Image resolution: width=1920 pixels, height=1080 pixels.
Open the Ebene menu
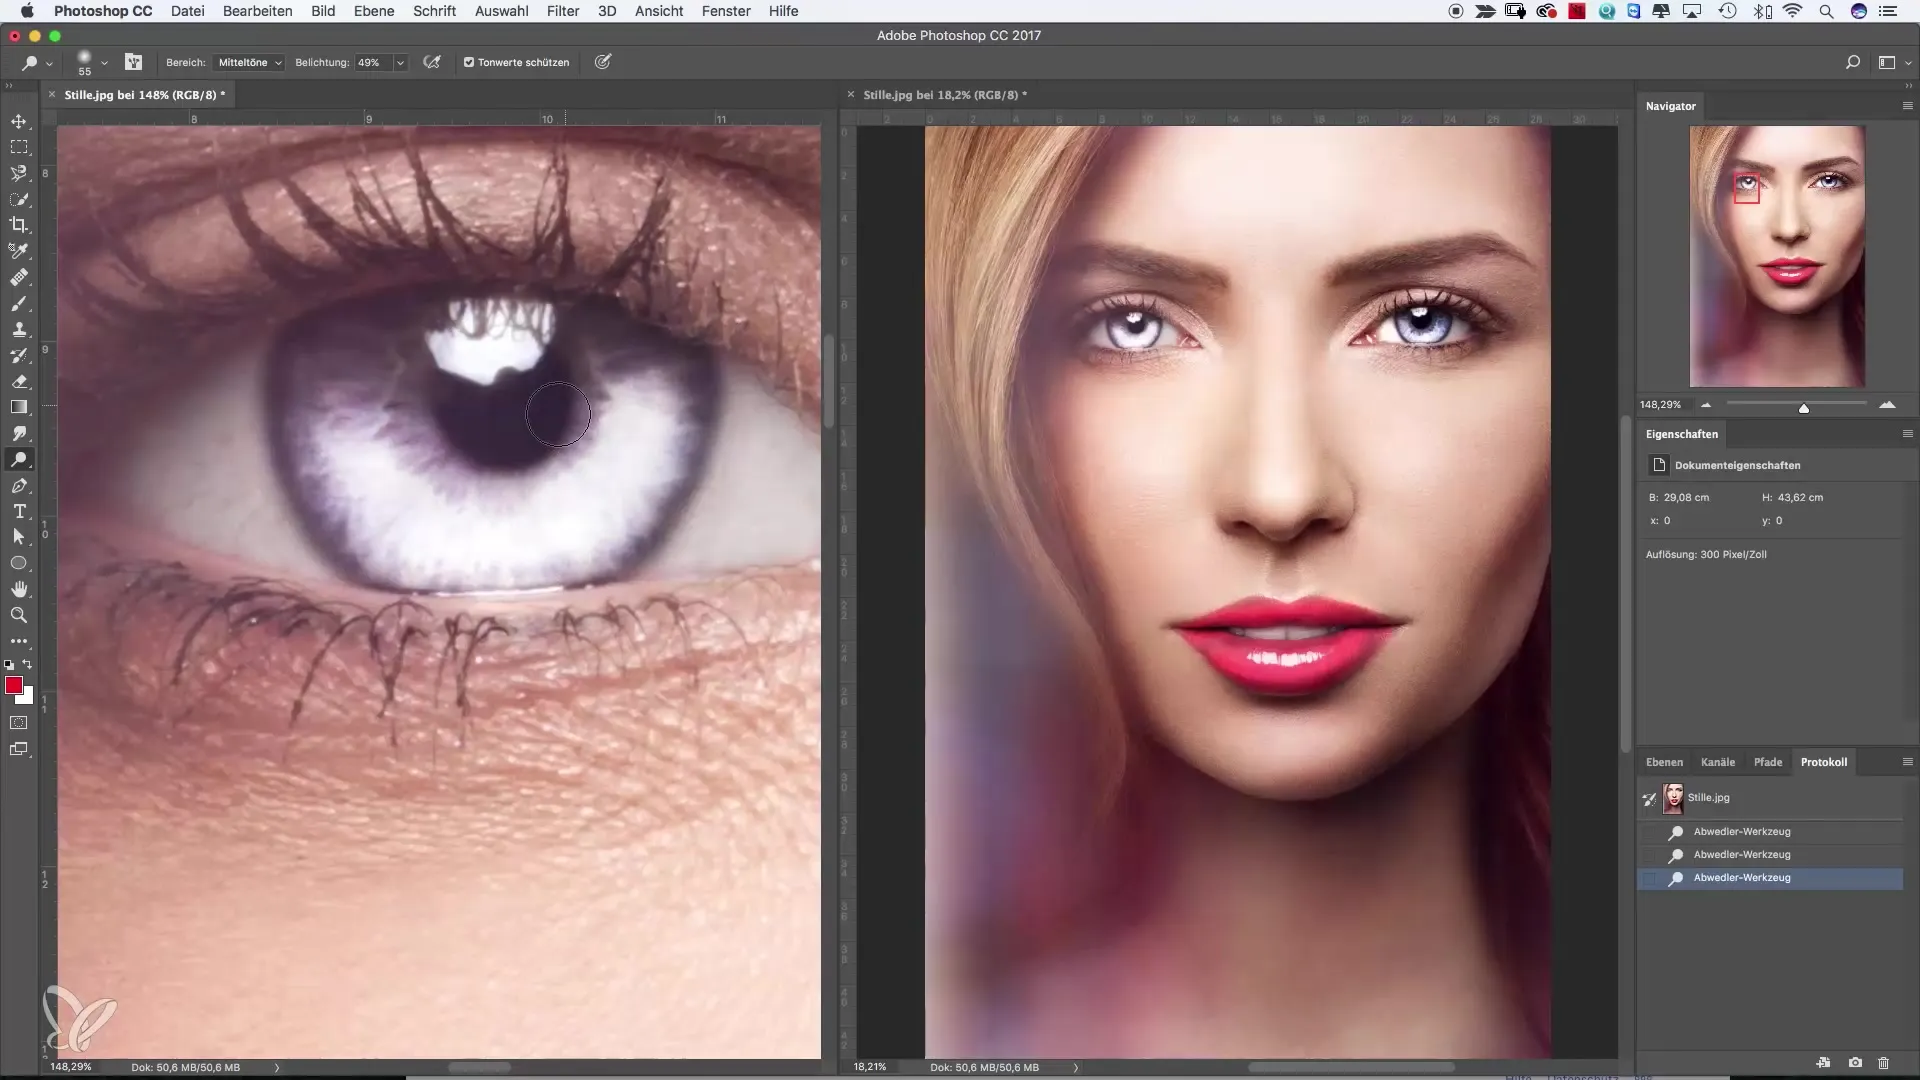click(x=374, y=11)
